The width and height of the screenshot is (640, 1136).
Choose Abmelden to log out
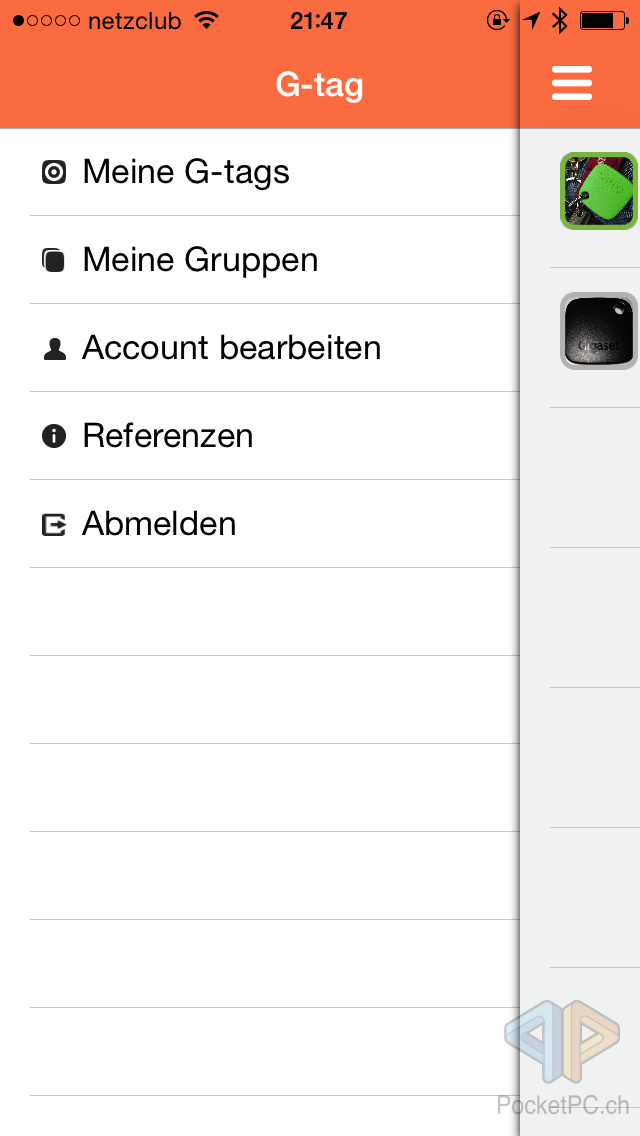pos(159,524)
